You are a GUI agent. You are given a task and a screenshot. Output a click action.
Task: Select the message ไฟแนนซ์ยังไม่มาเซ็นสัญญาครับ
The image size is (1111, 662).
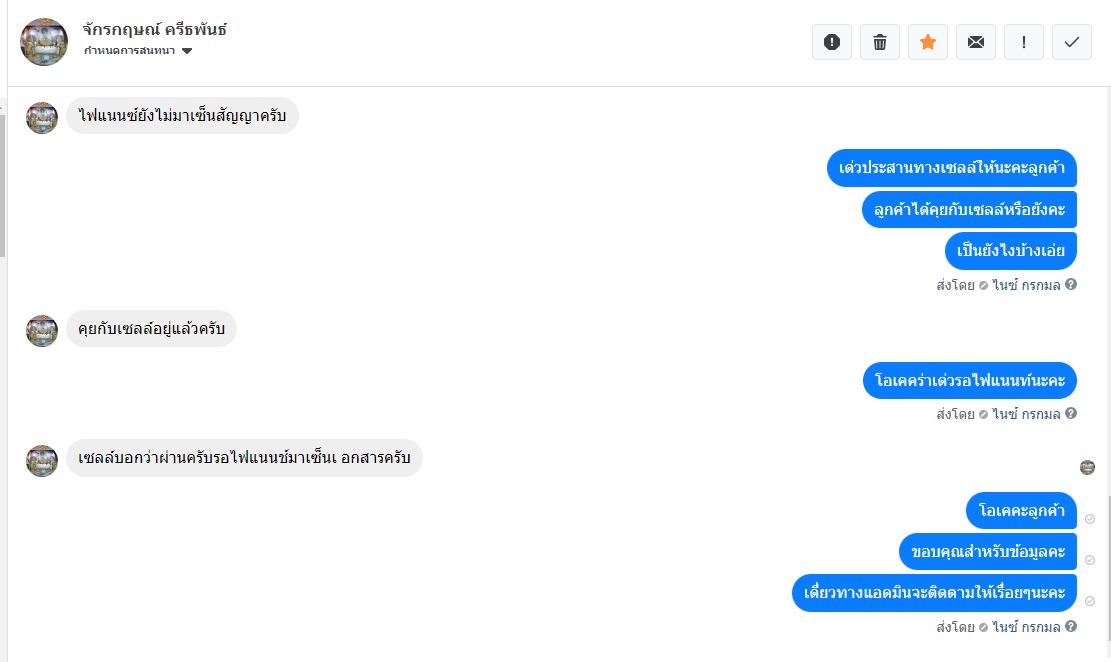[x=182, y=116]
